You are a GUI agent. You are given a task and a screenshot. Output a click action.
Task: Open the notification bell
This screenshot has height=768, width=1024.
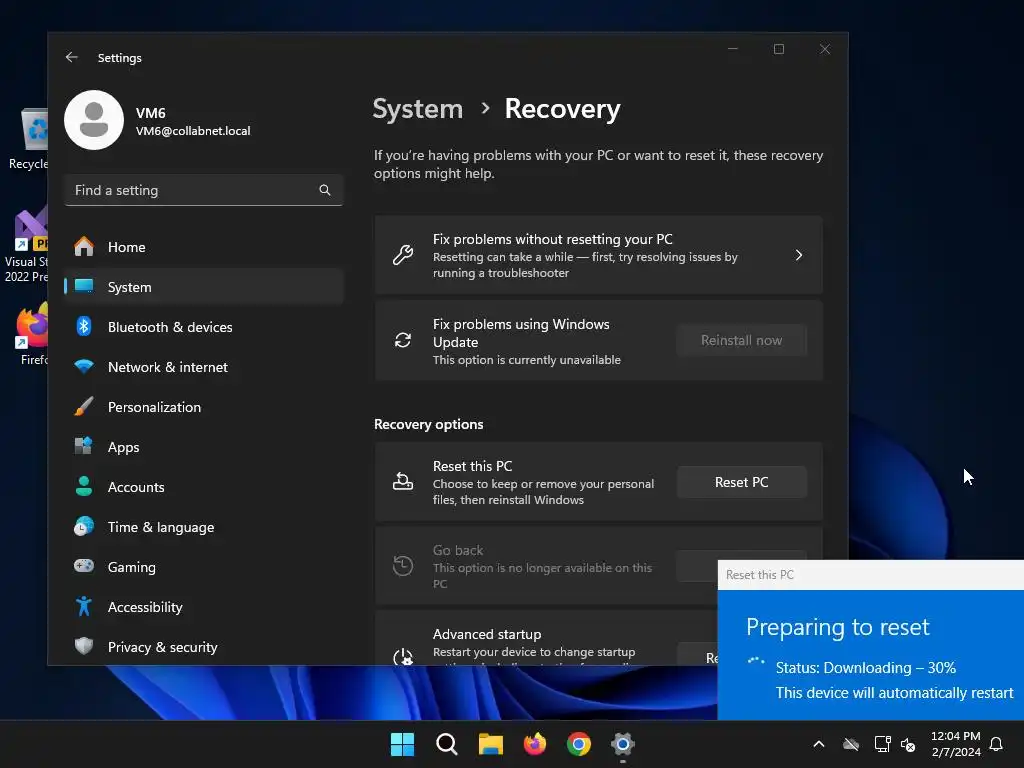996,744
